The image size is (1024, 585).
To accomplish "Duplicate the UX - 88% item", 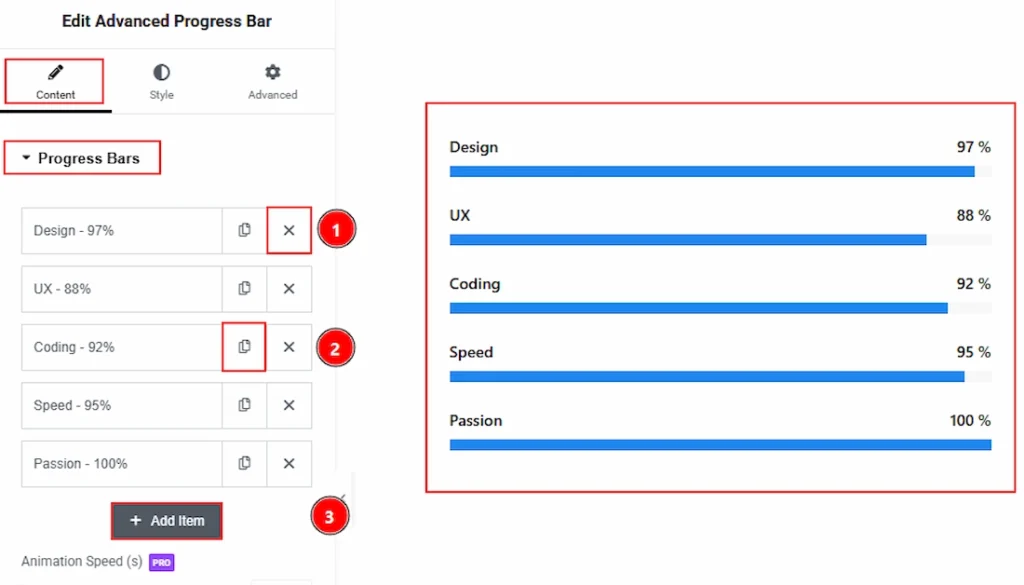I will 244,289.
